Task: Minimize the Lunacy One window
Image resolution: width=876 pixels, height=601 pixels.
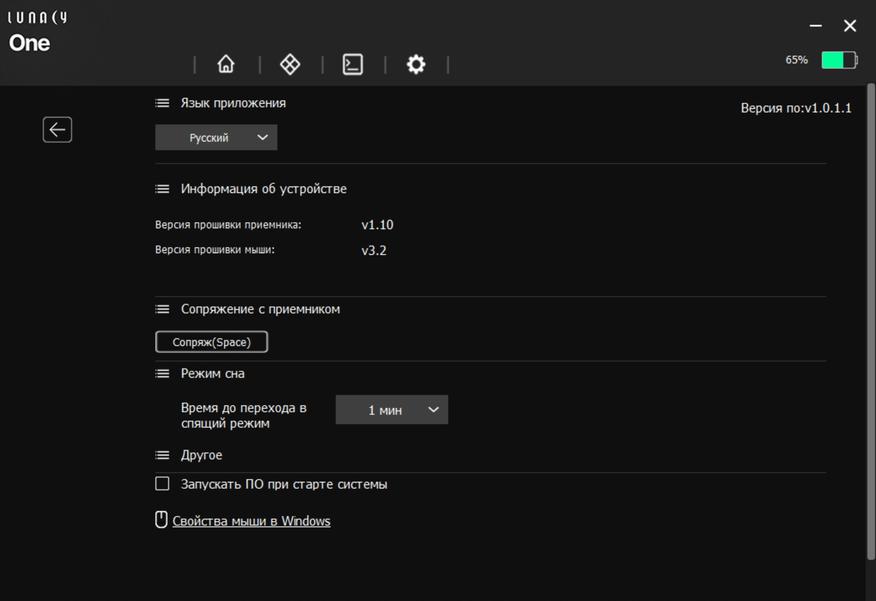Action: 816,26
